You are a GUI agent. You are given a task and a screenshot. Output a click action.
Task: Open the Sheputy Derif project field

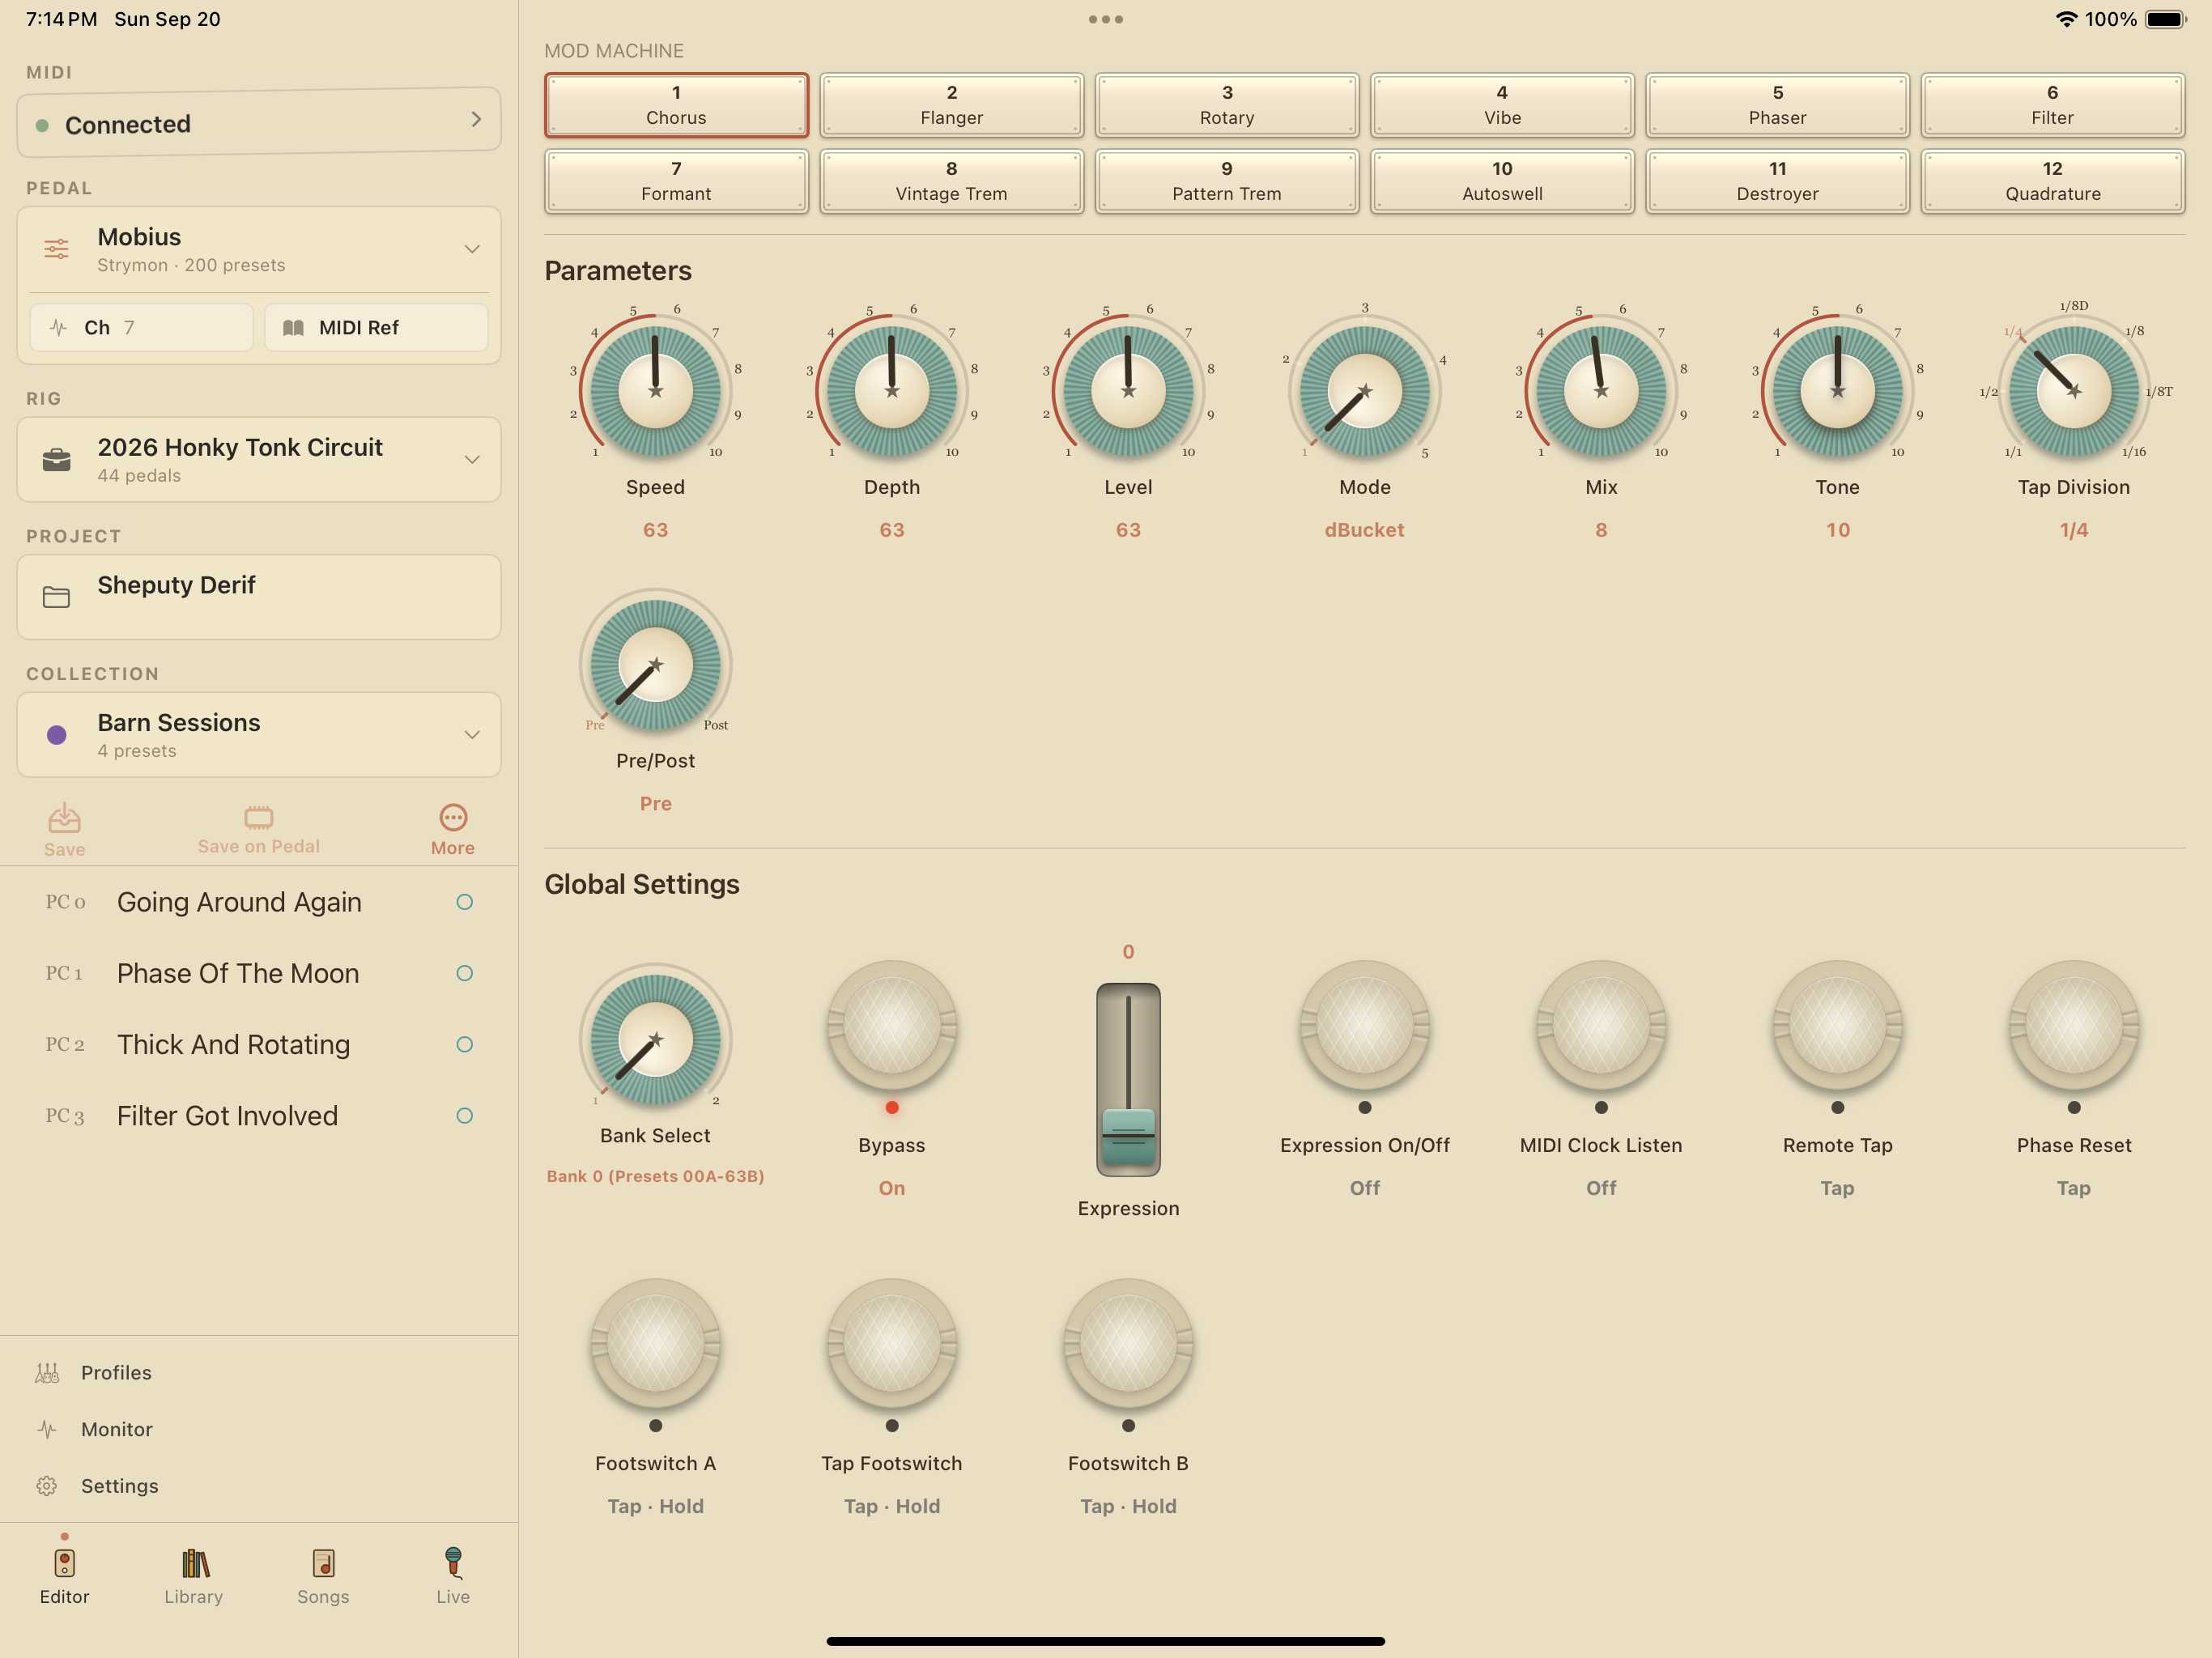click(259, 597)
